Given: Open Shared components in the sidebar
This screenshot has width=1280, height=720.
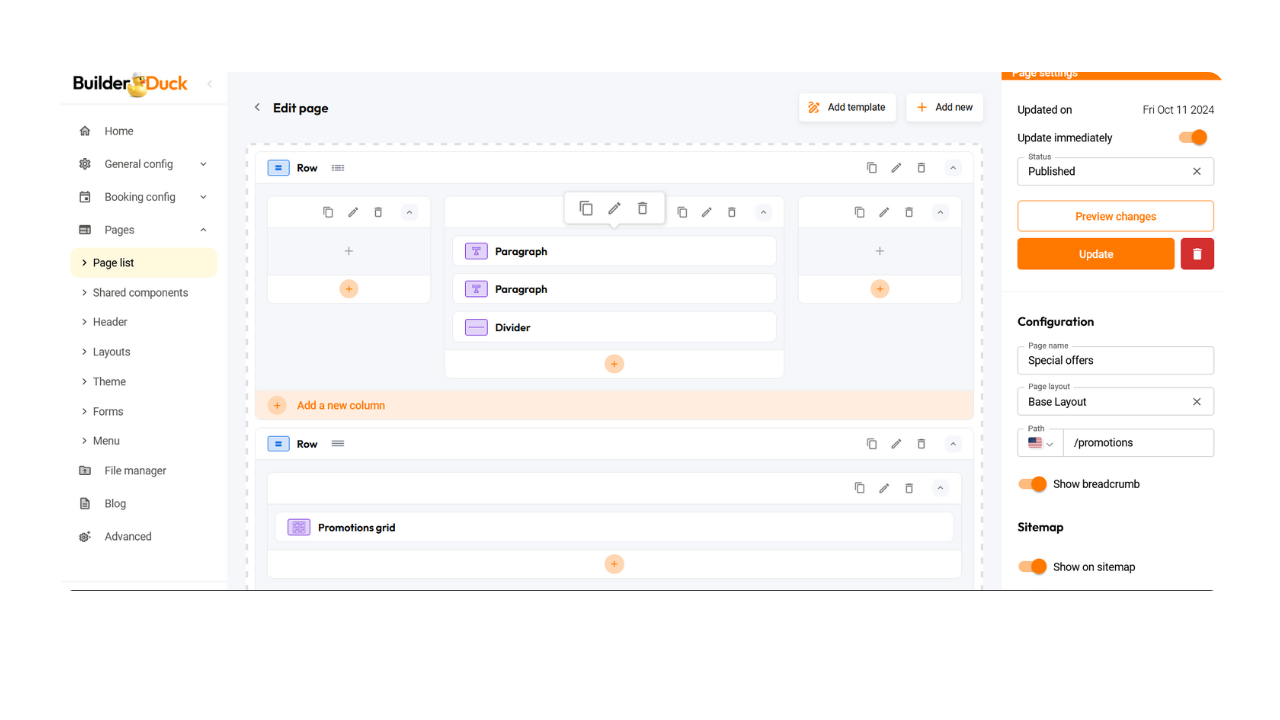Looking at the screenshot, I should pos(140,293).
